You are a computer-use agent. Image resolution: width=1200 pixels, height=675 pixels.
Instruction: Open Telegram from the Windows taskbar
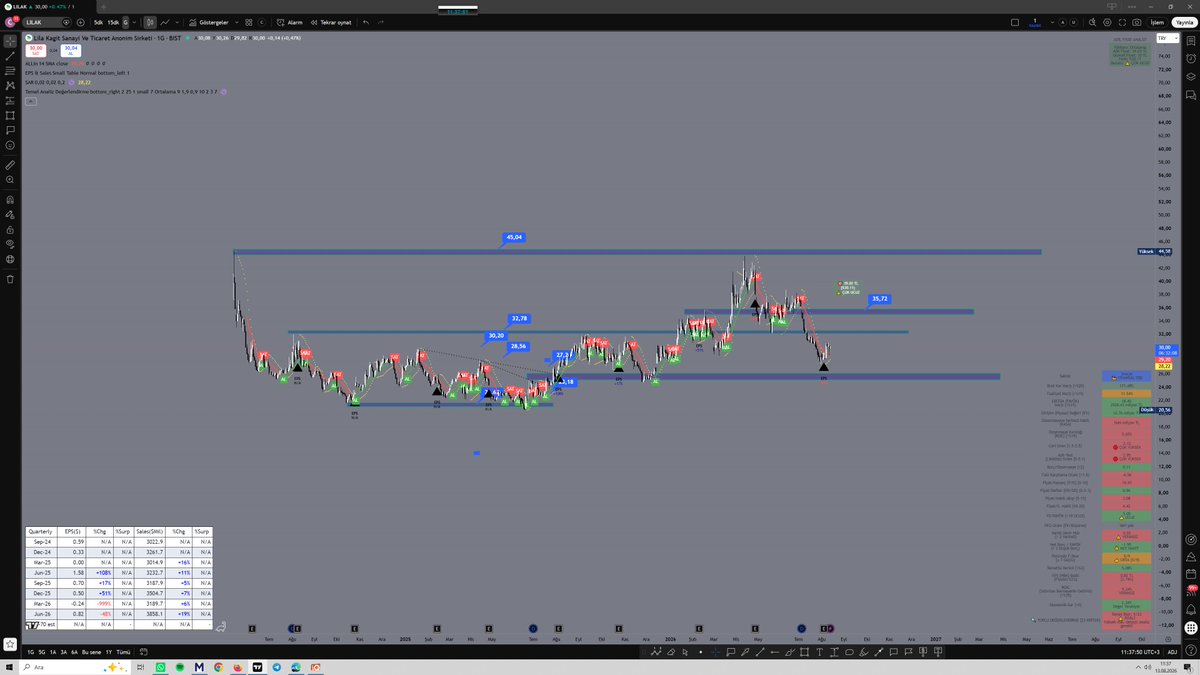(x=277, y=667)
